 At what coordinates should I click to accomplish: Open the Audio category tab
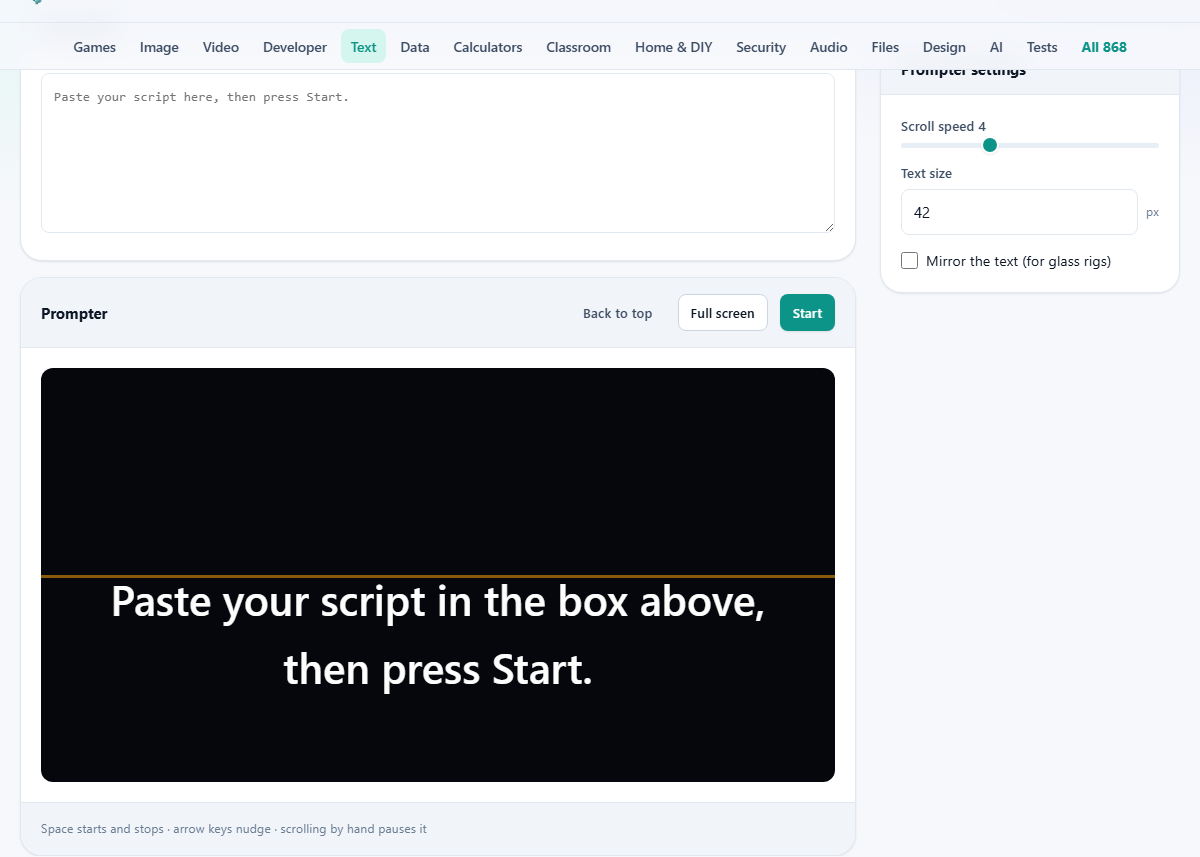click(x=829, y=47)
